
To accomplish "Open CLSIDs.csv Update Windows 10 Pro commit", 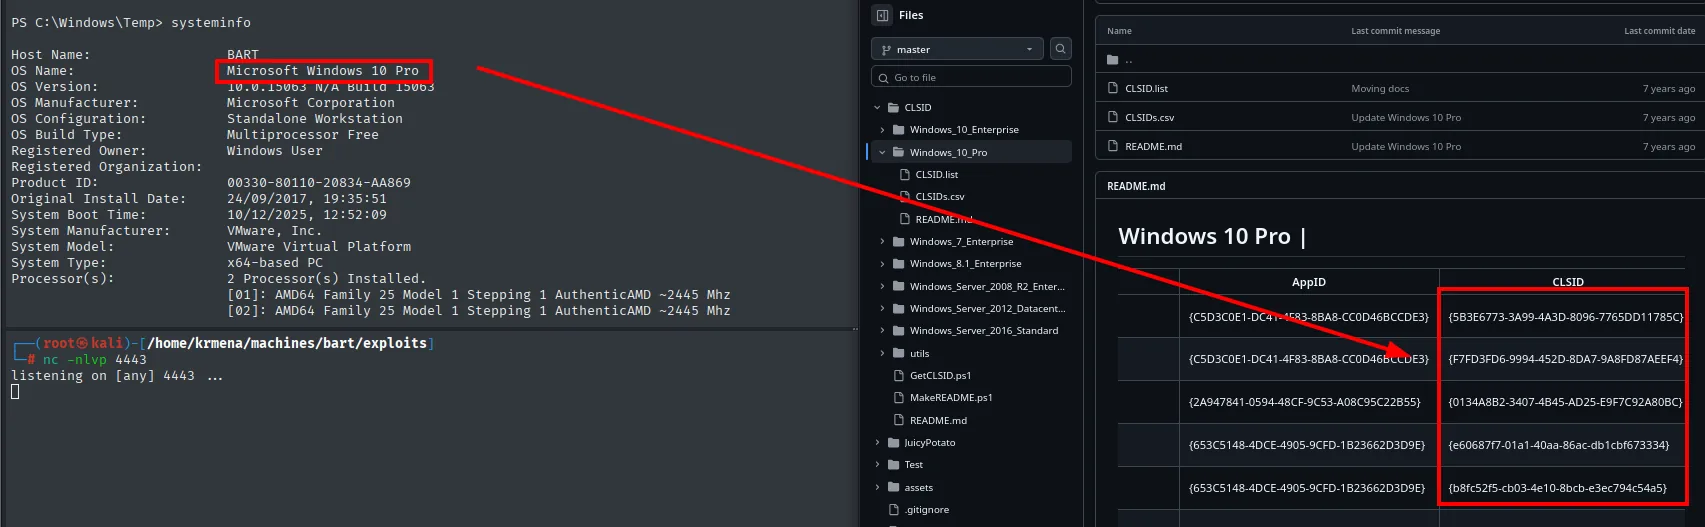I will (1406, 117).
